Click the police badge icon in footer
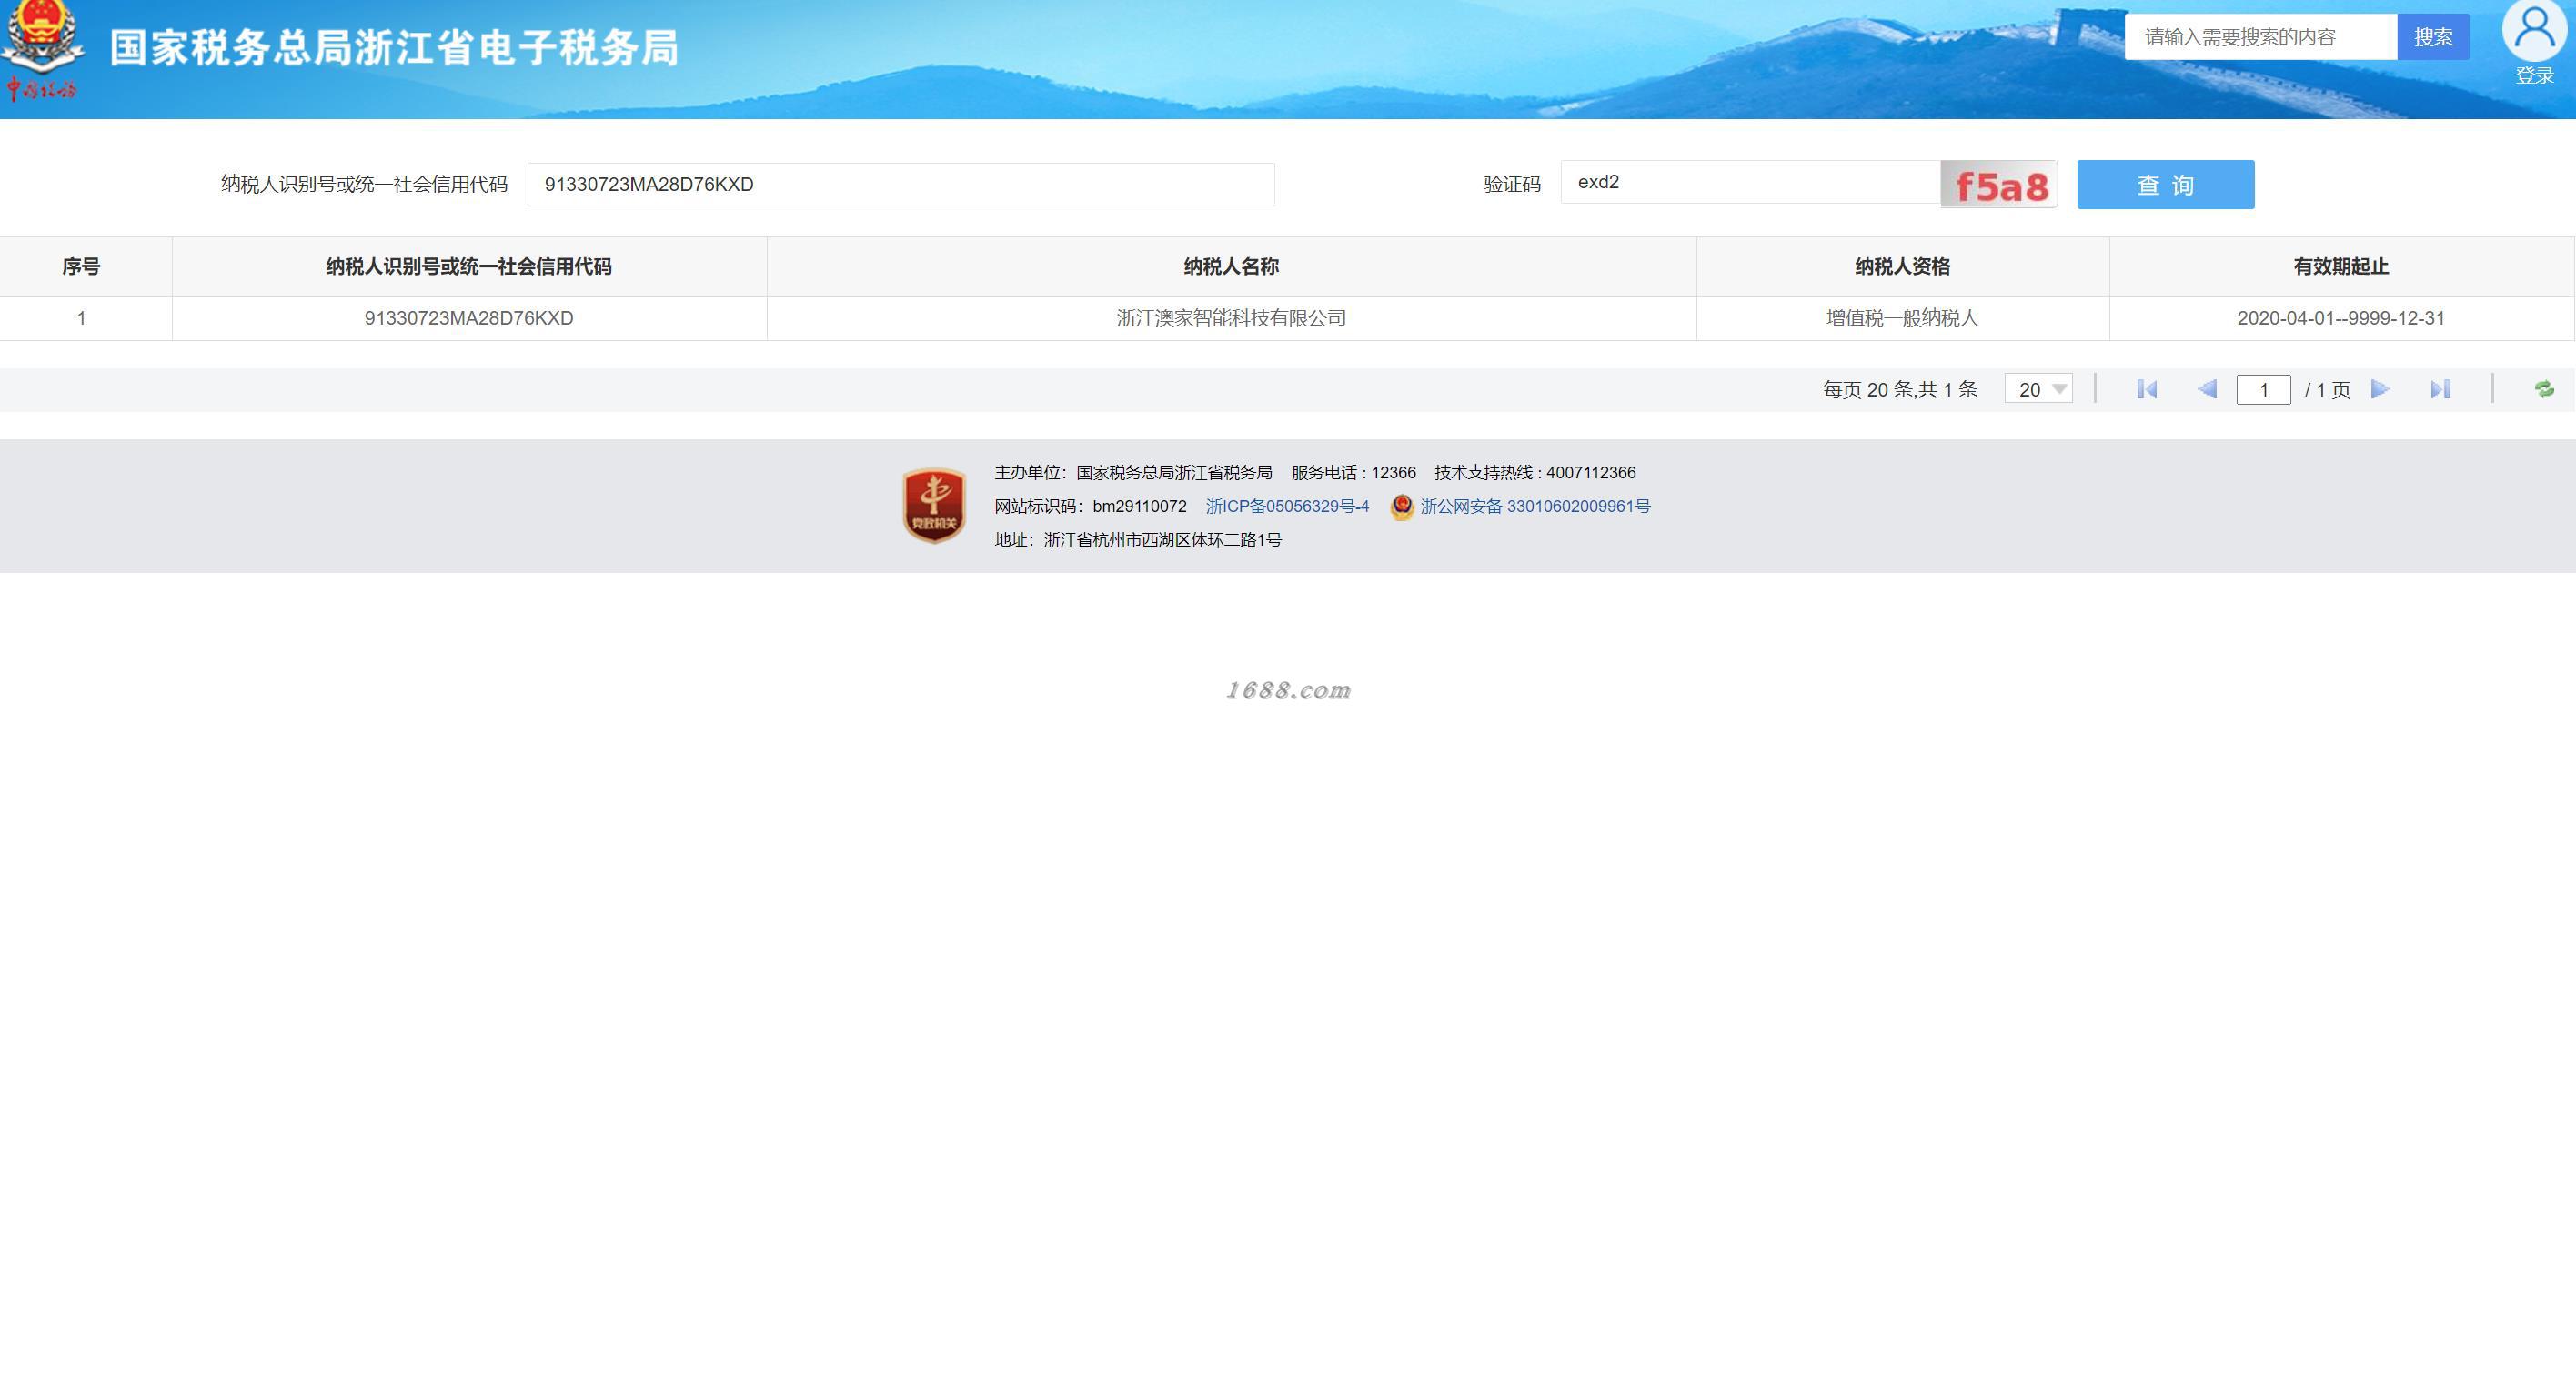The width and height of the screenshot is (2576, 1376). [1402, 507]
